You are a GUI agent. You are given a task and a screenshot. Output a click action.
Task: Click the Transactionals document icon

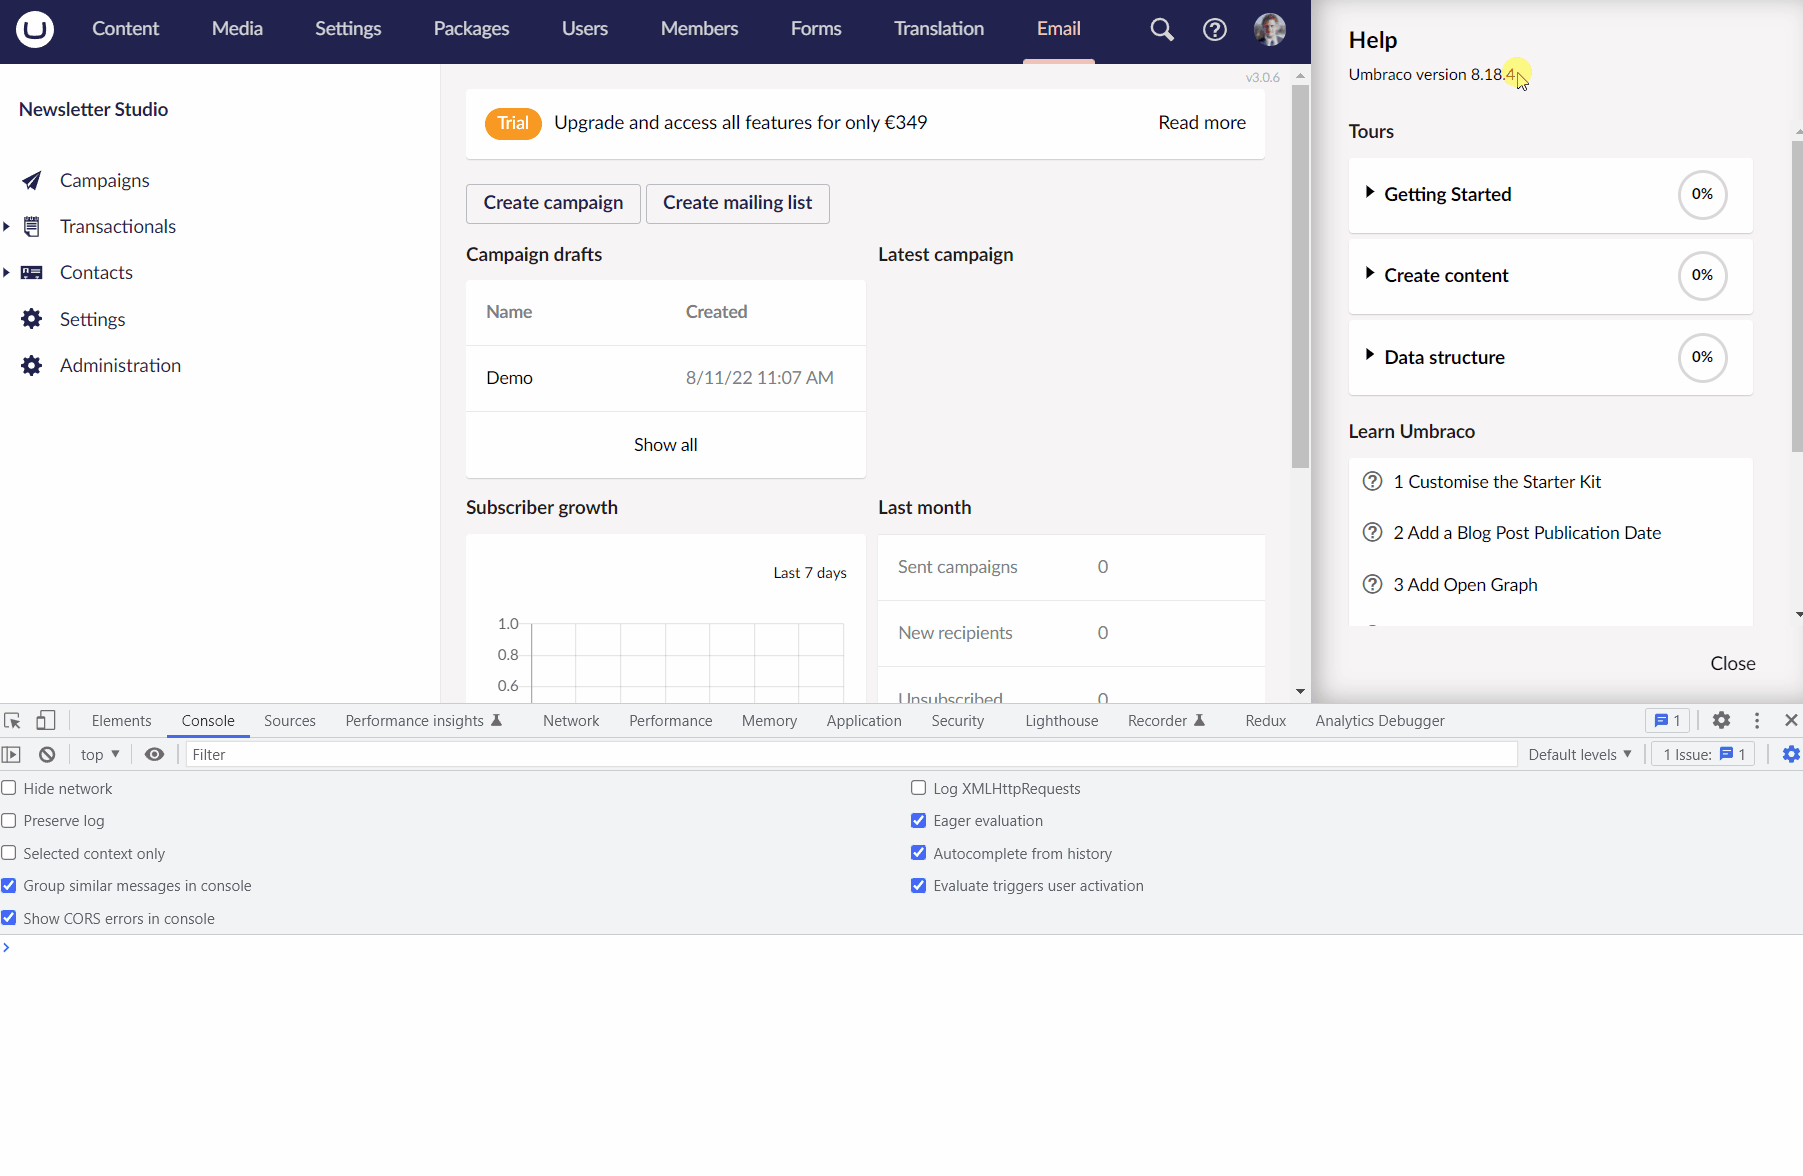[32, 227]
